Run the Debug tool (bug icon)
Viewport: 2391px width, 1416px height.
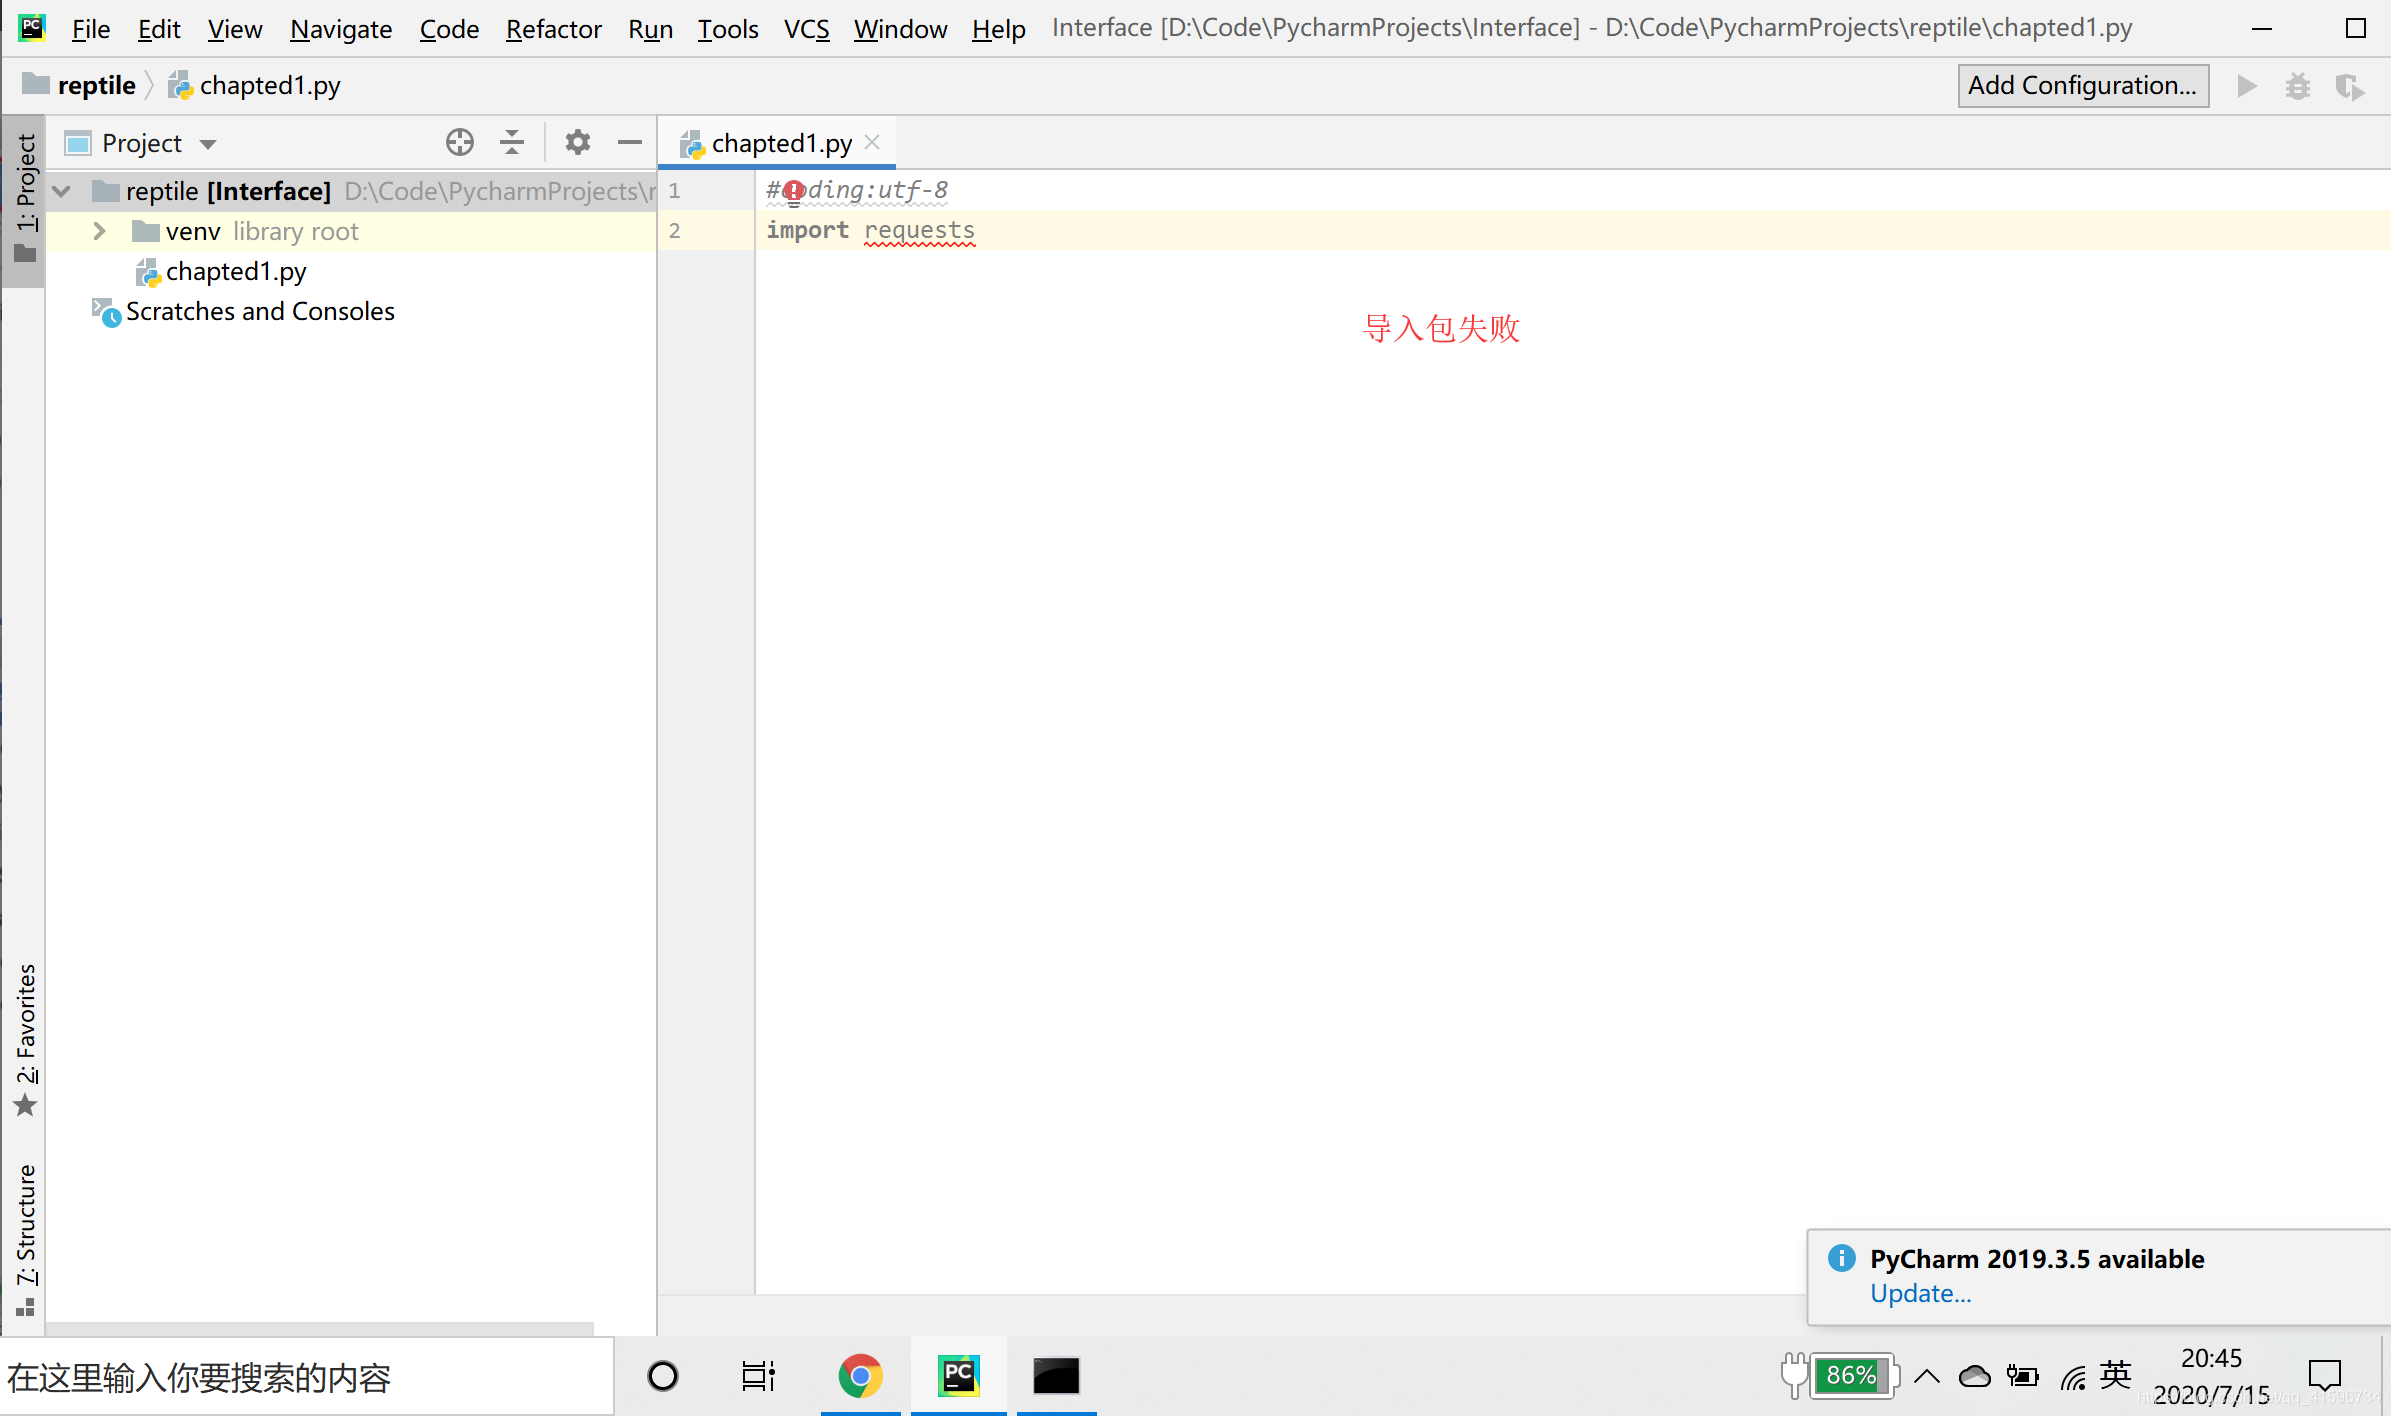click(2298, 87)
